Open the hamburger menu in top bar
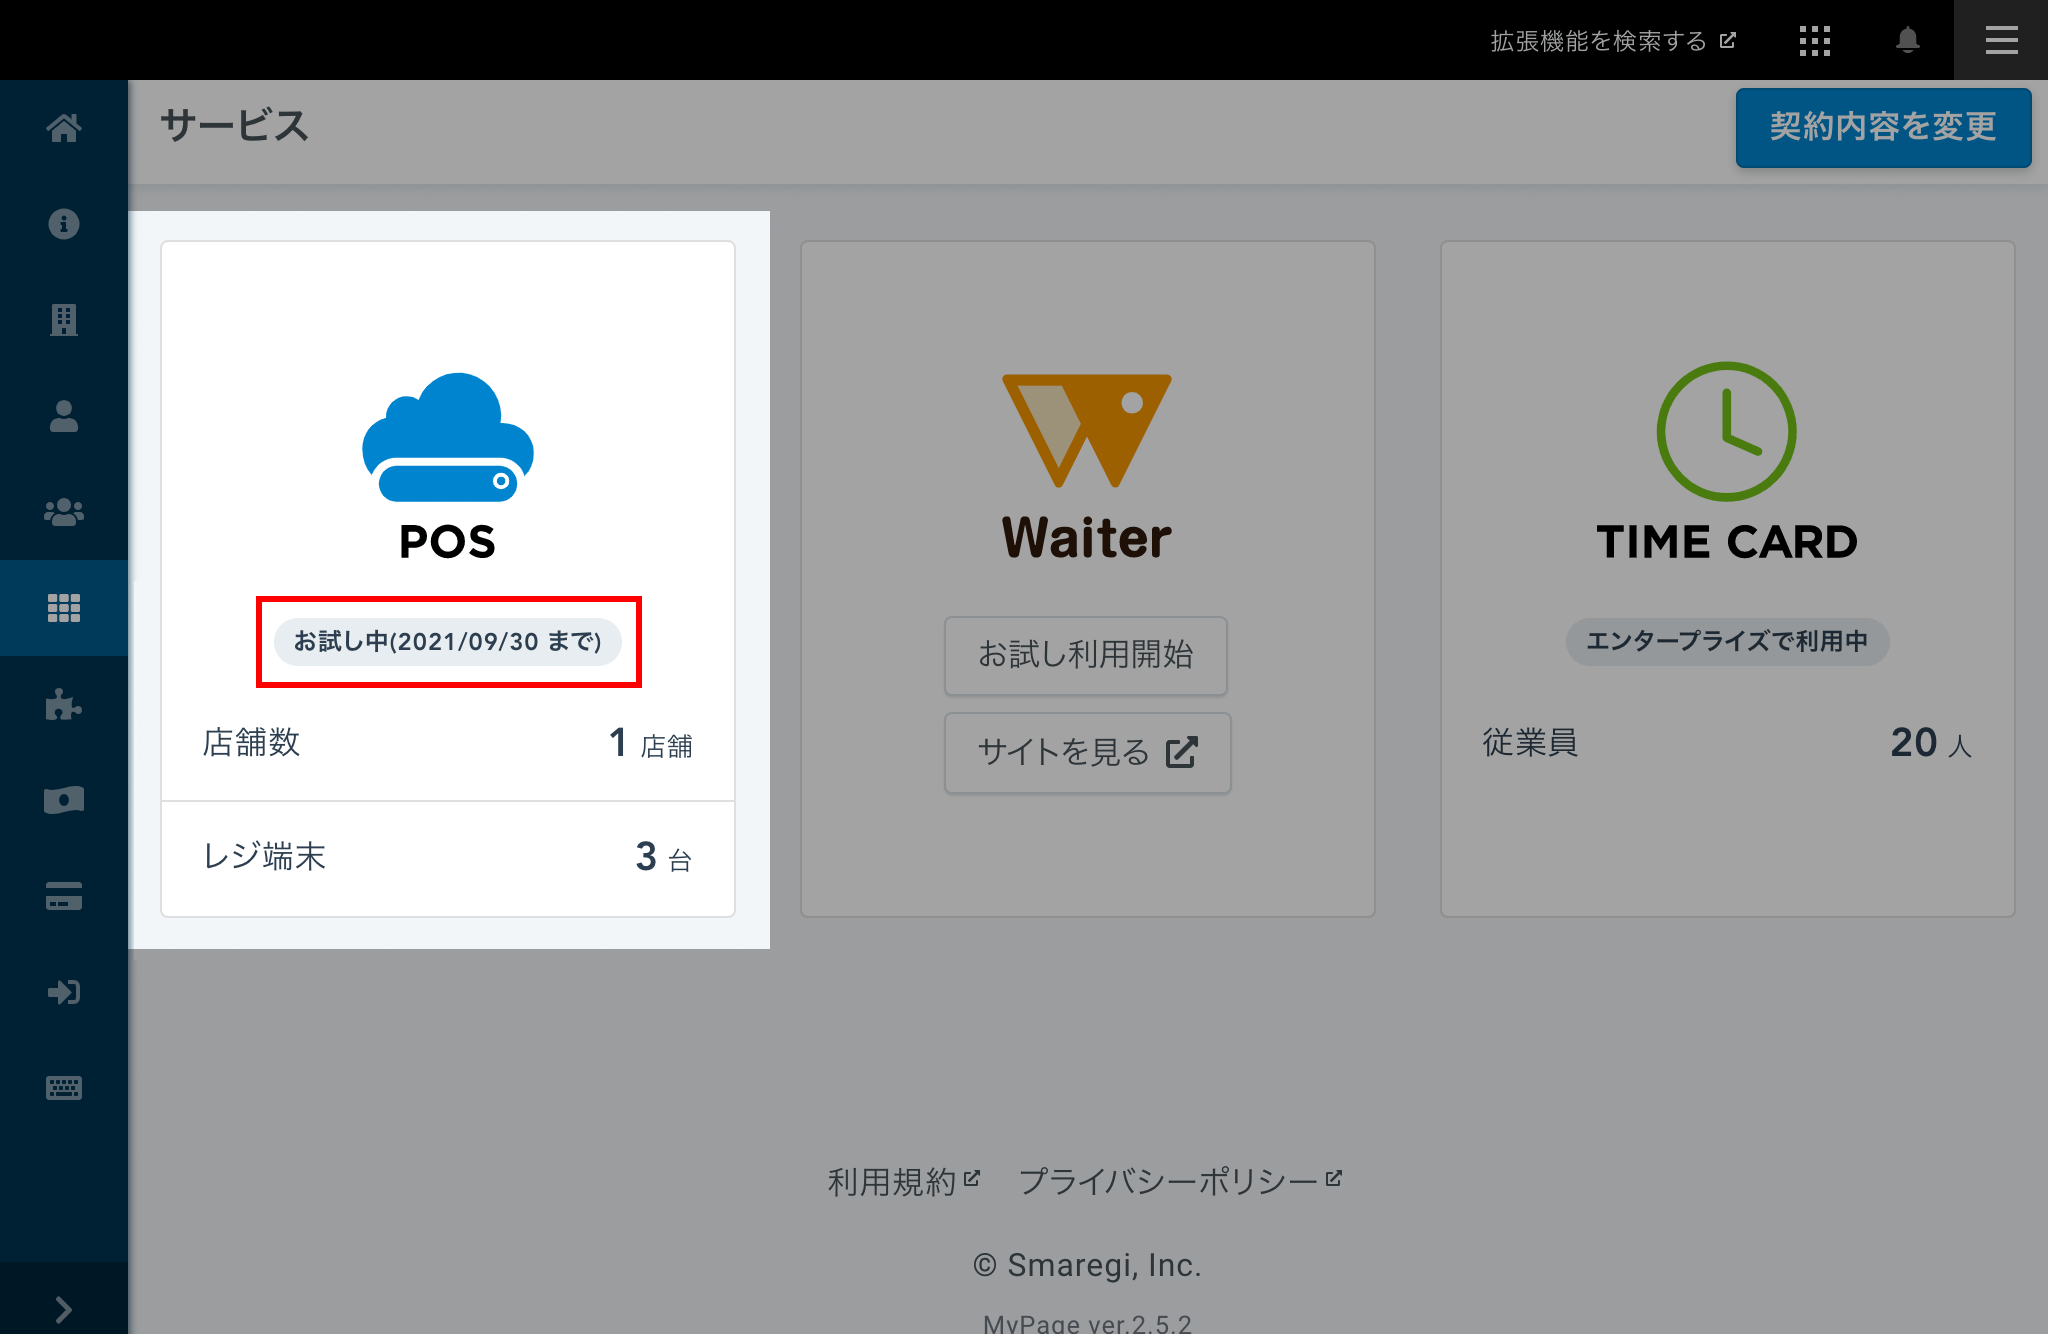Screen dimensions: 2048x1334 tap(2001, 40)
